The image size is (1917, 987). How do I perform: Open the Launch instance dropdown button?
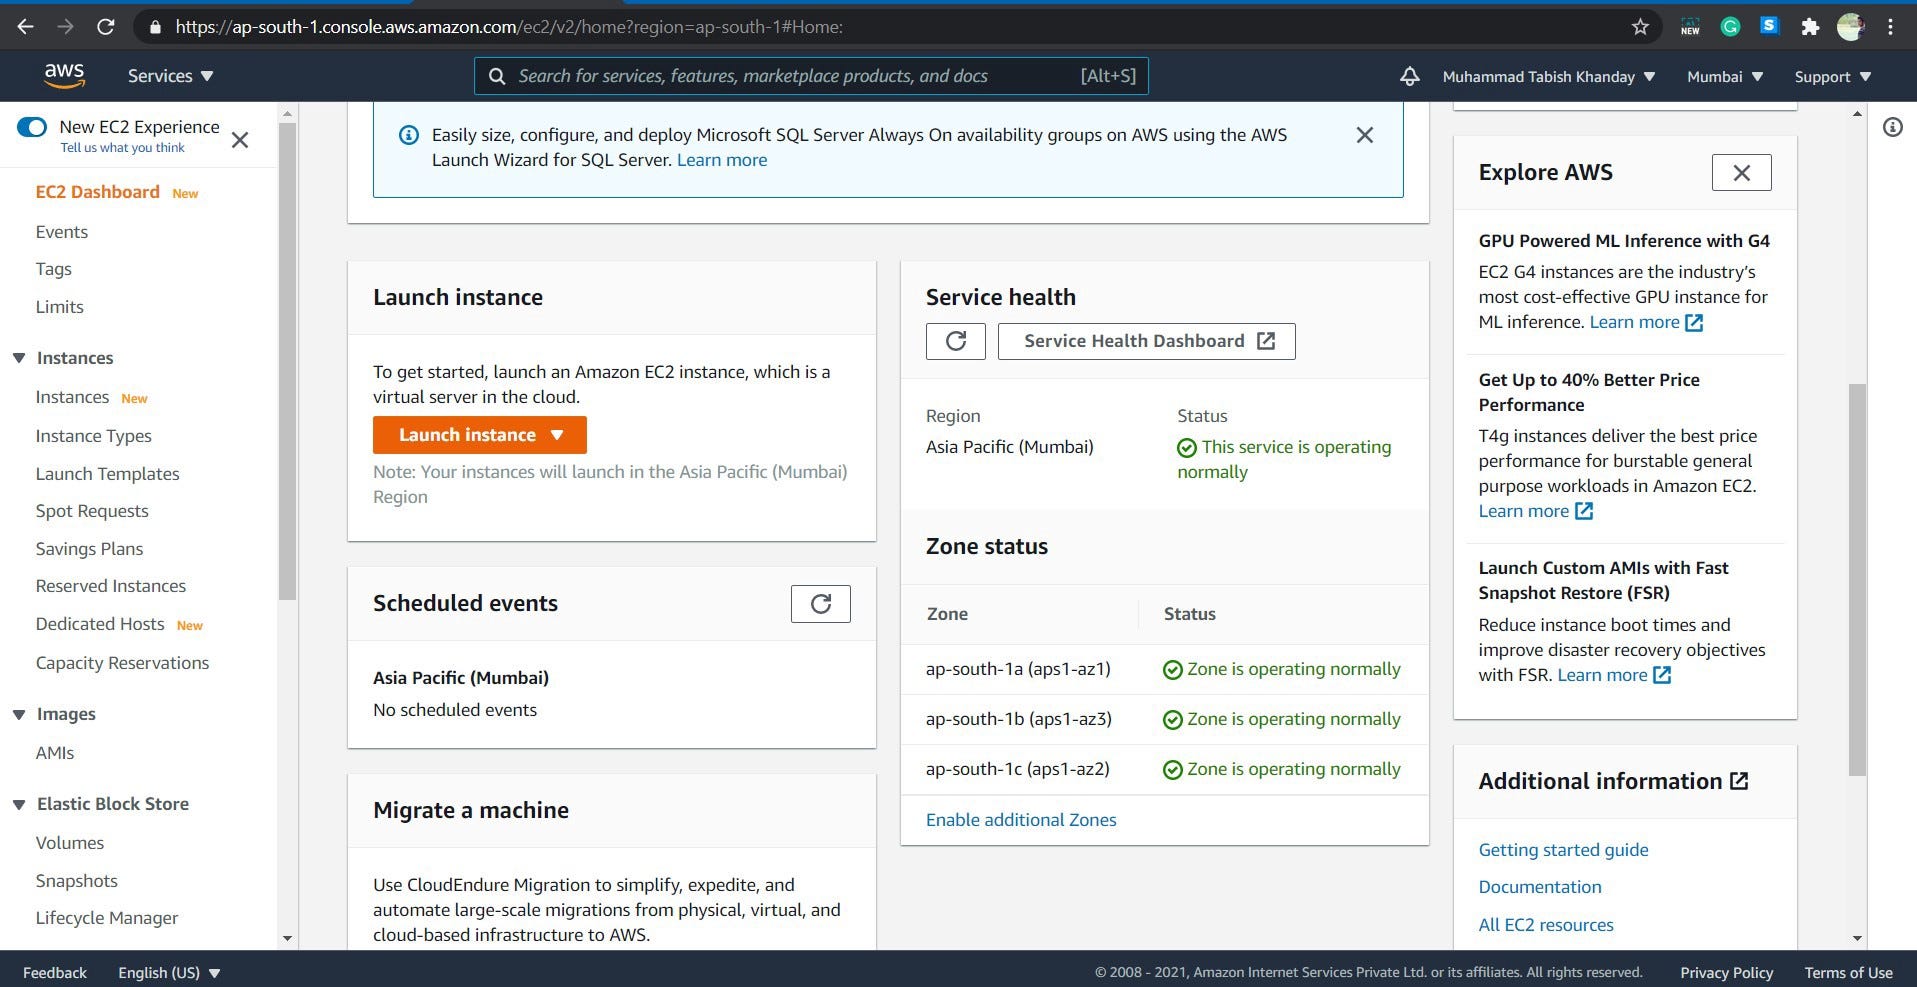point(480,435)
